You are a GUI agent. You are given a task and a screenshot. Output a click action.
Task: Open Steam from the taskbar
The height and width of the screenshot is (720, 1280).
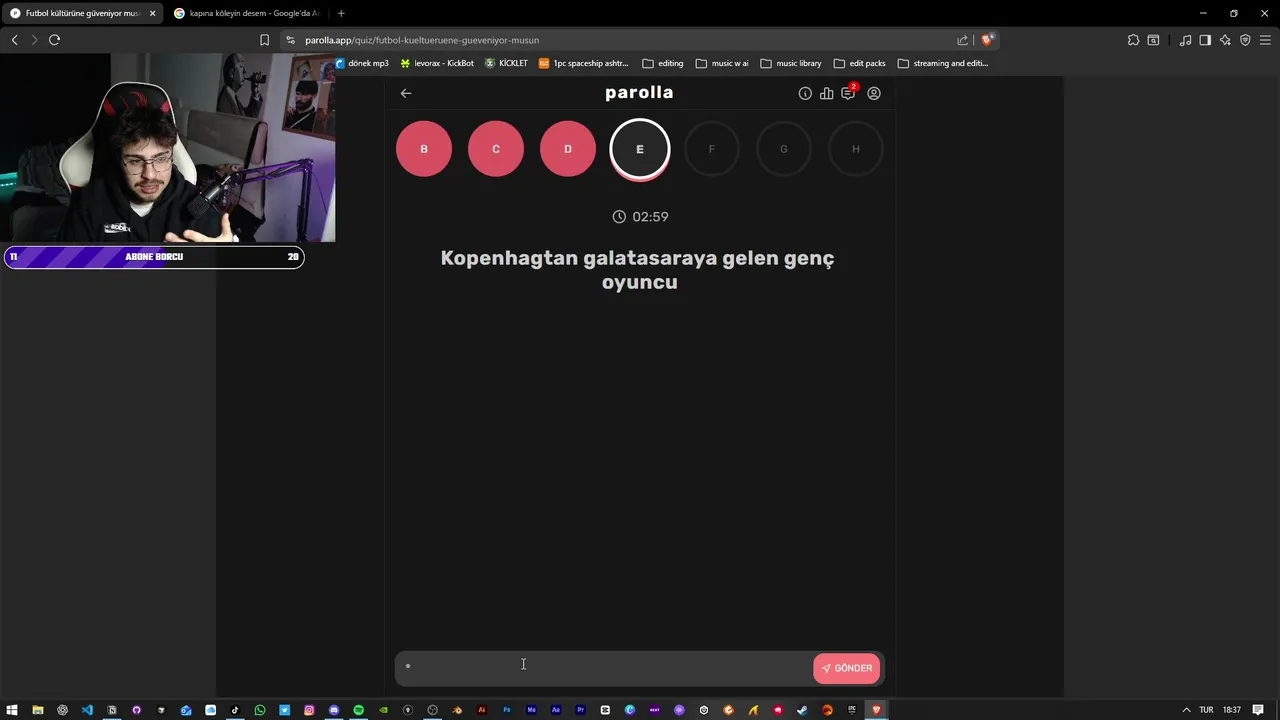coord(803,710)
